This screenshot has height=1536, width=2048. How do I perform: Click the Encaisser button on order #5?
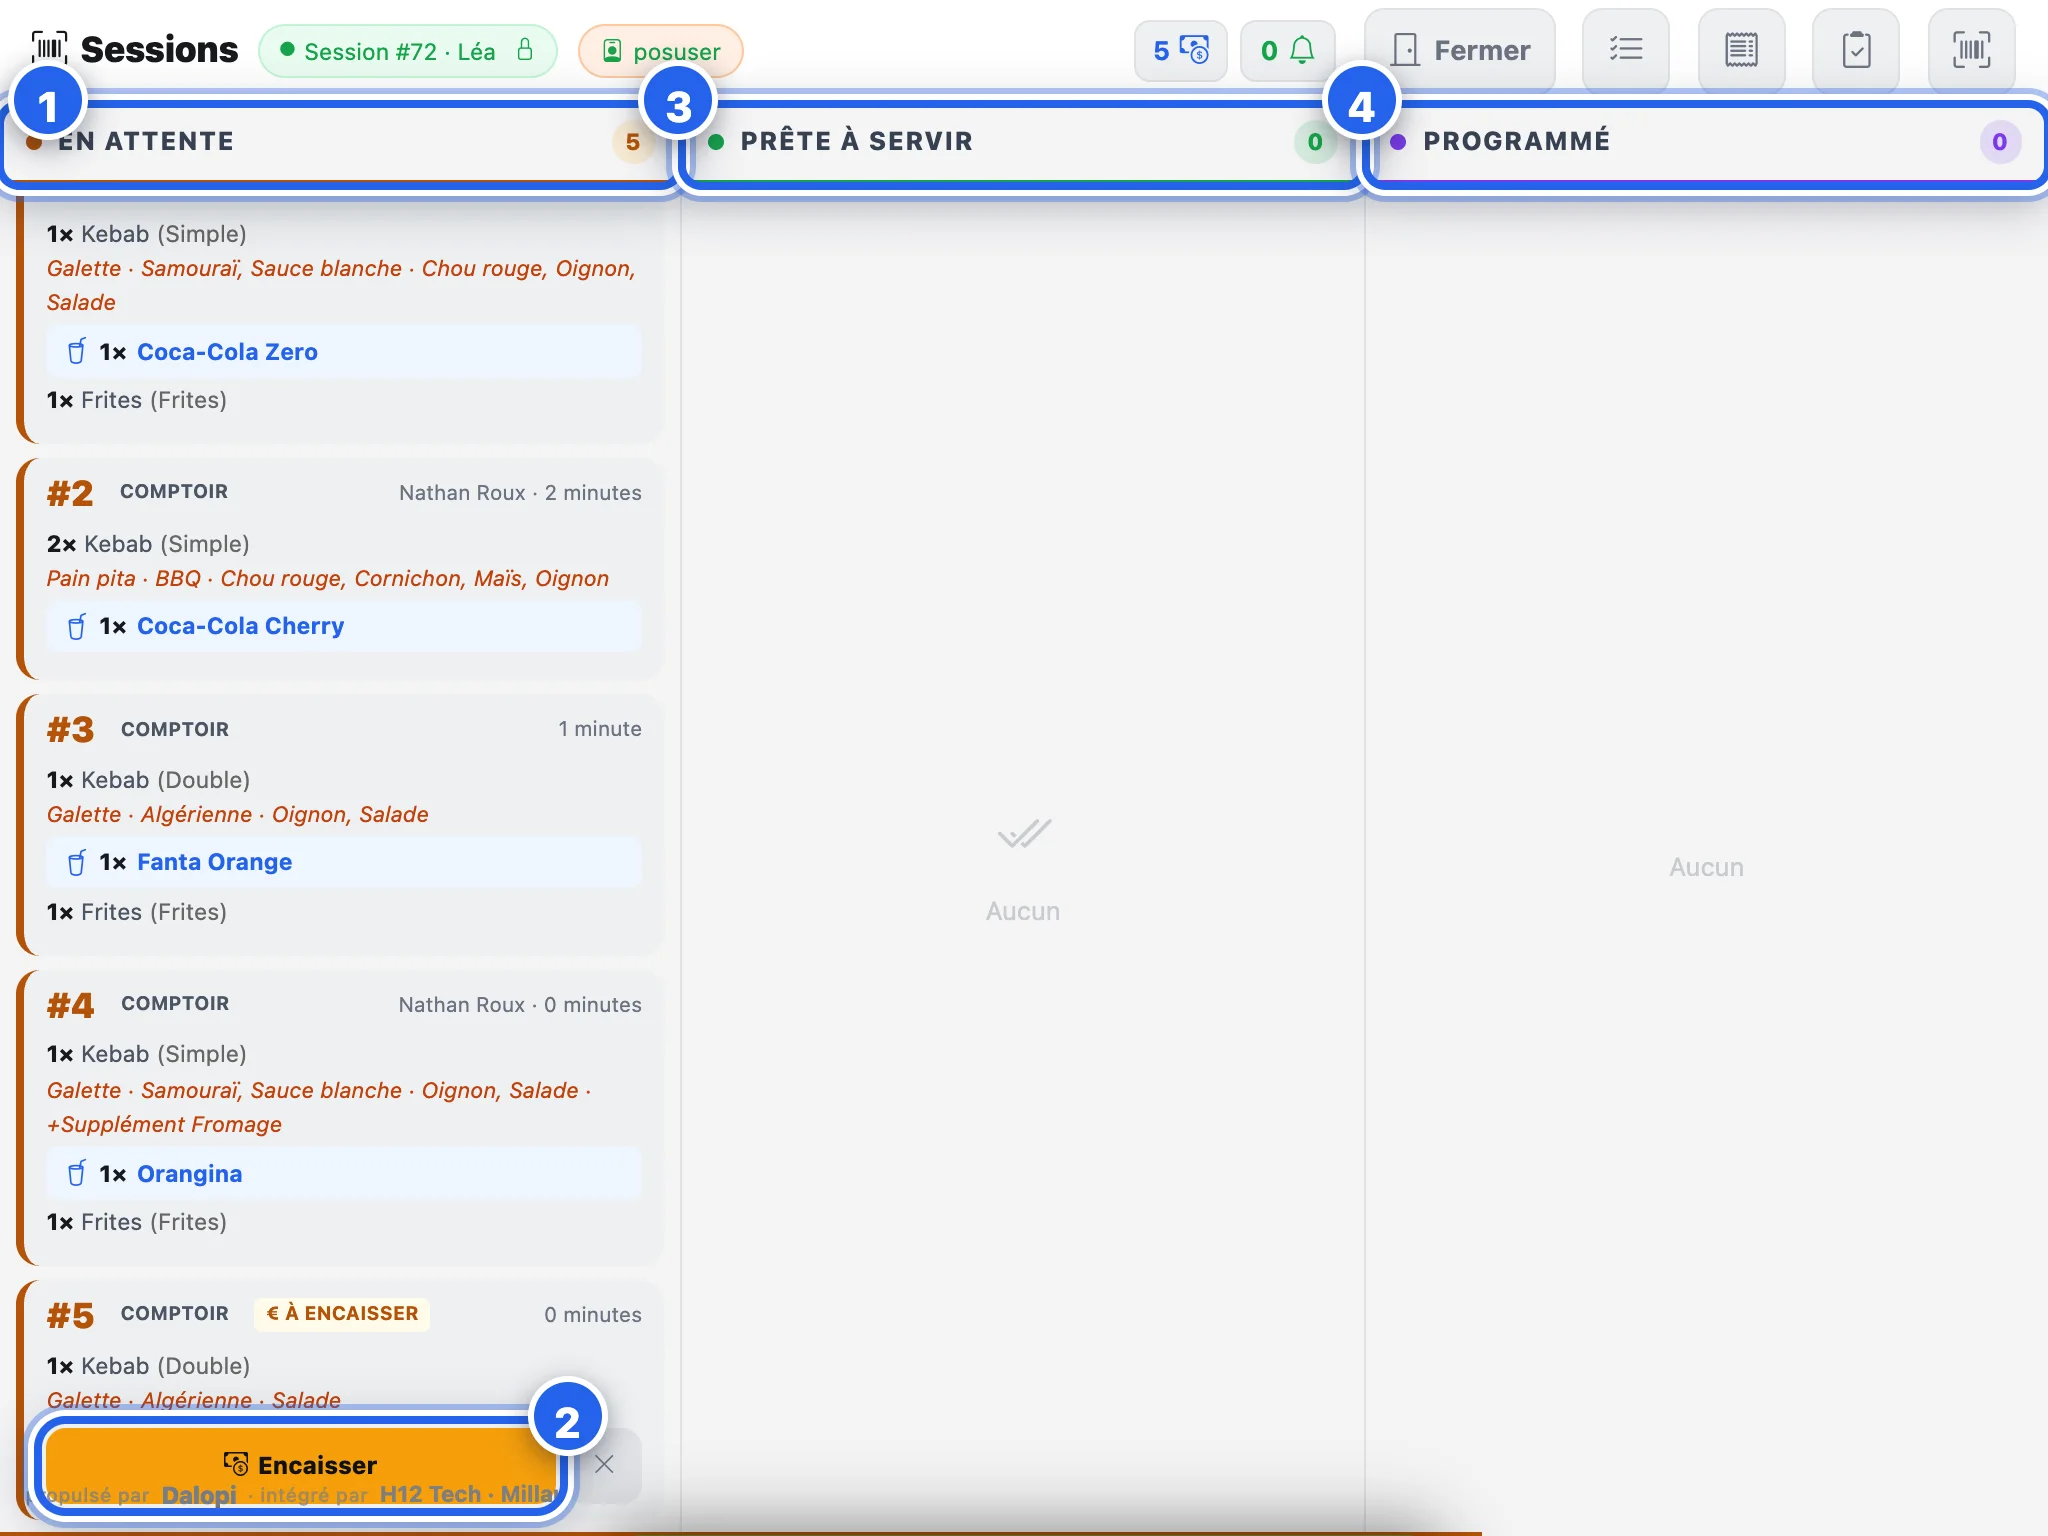click(300, 1465)
